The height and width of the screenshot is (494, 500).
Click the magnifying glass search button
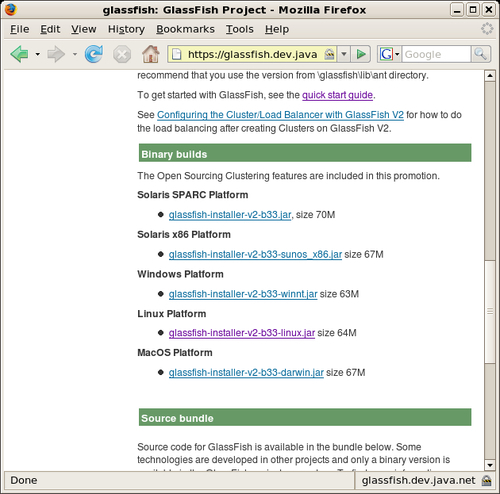[480, 54]
